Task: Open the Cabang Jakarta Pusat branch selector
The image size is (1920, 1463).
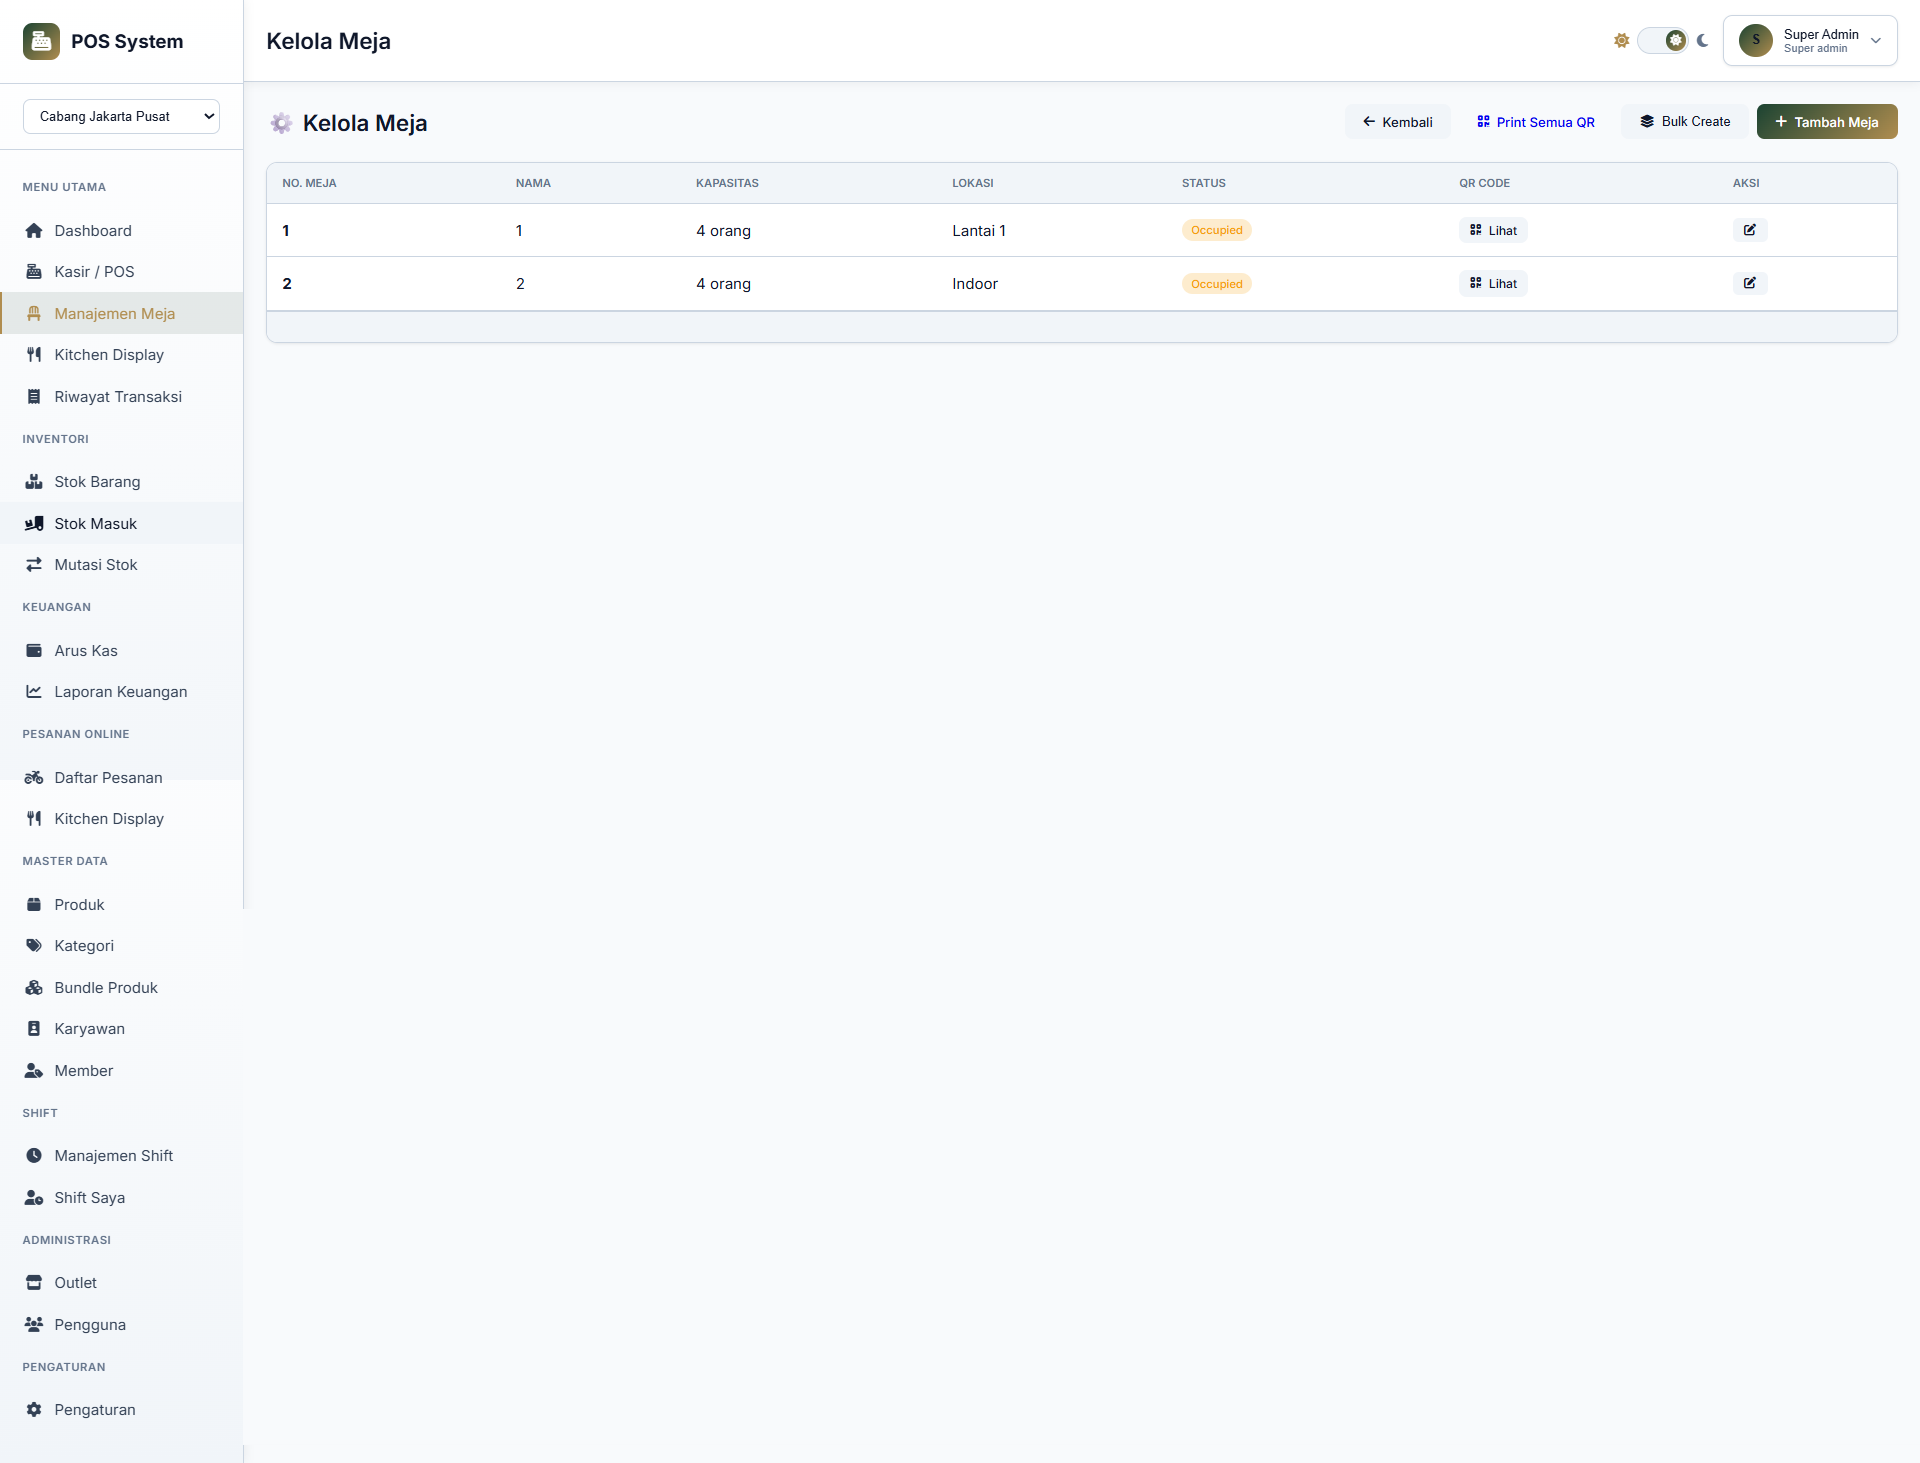Action: tap(121, 116)
